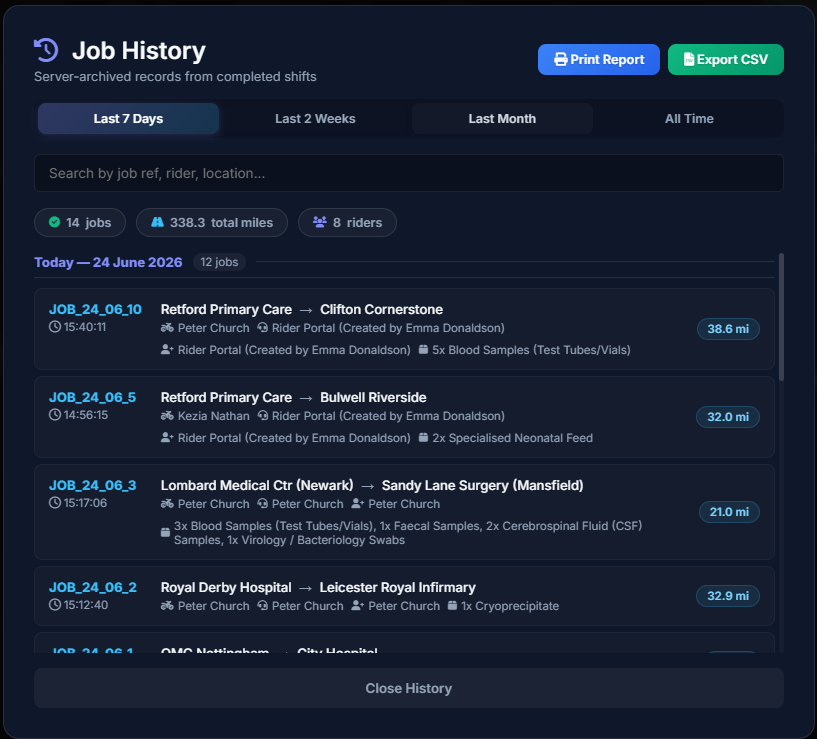
Task: Show All Time job history
Action: coord(689,118)
